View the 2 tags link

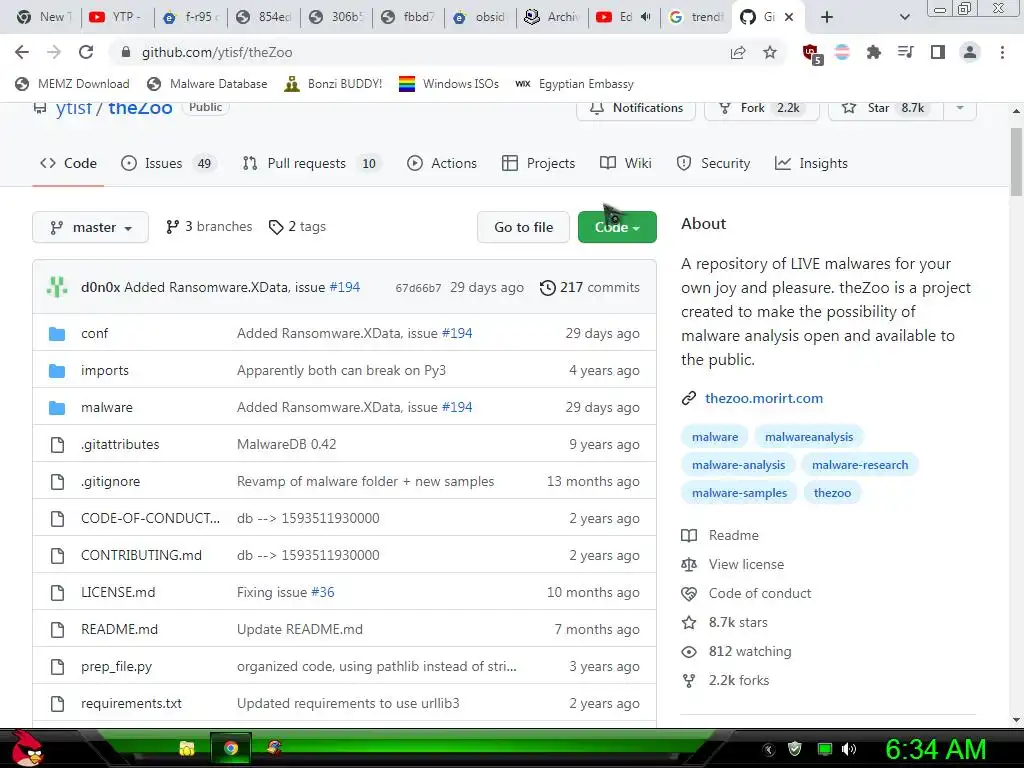point(297,227)
